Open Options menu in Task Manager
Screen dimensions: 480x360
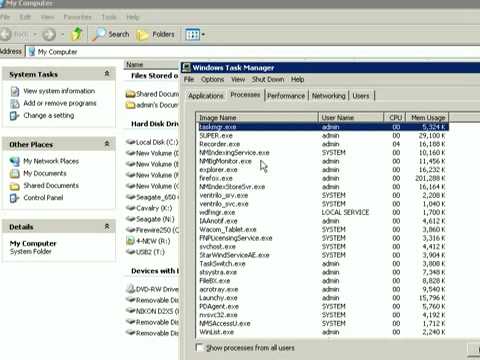pyautogui.click(x=212, y=79)
